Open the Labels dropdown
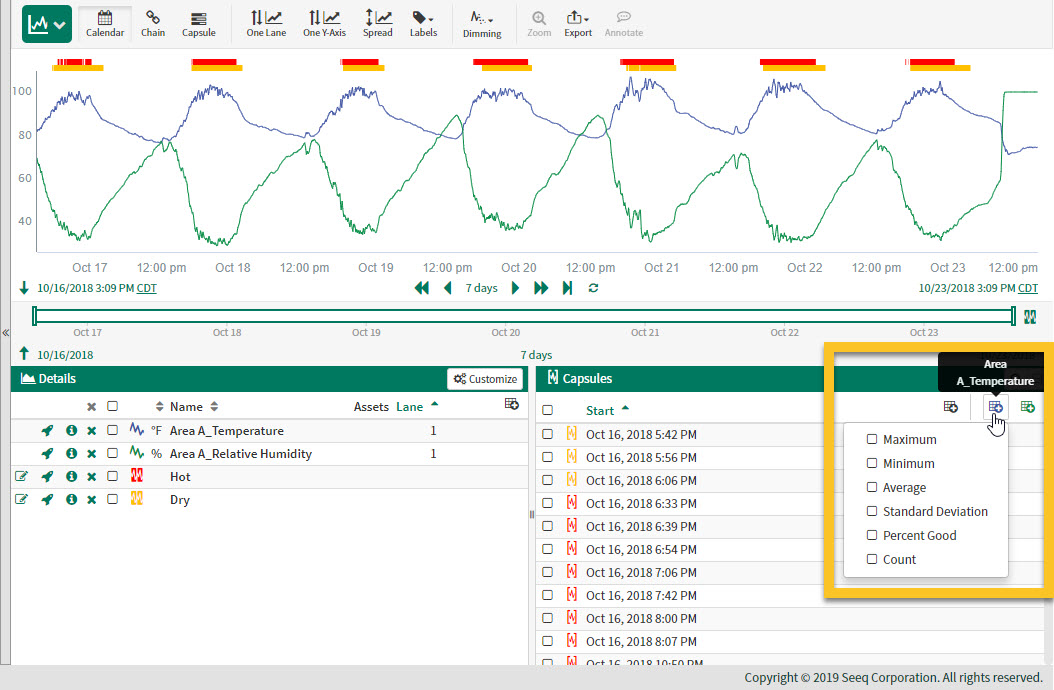Image resolution: width=1054 pixels, height=690 pixels. click(x=423, y=23)
